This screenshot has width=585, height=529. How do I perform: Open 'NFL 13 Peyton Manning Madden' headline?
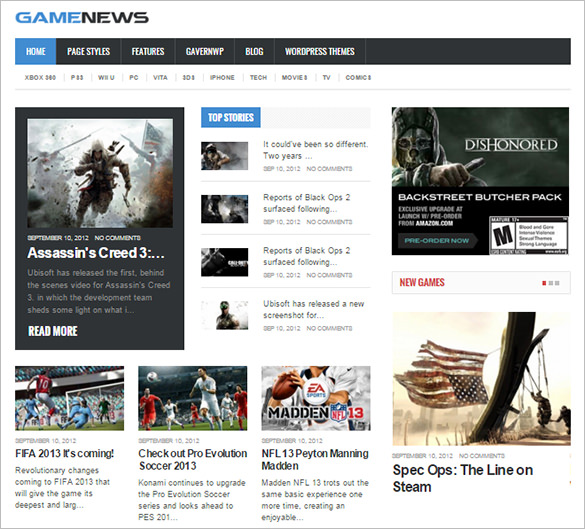click(x=315, y=460)
